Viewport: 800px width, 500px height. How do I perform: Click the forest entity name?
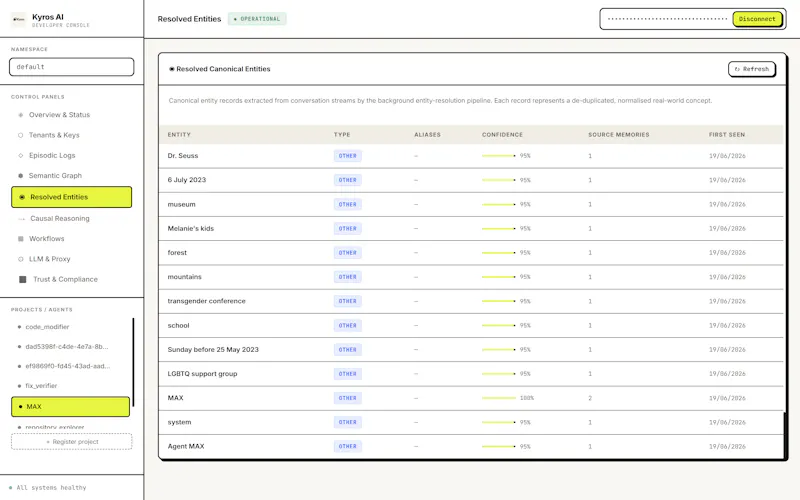[x=177, y=253]
